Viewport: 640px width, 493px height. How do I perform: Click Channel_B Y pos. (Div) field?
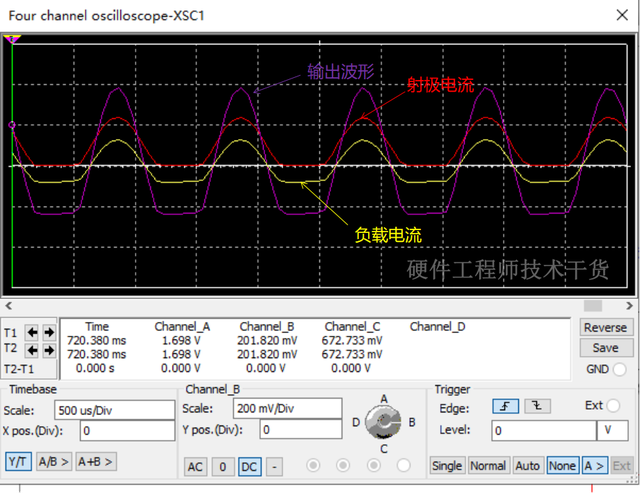point(301,429)
